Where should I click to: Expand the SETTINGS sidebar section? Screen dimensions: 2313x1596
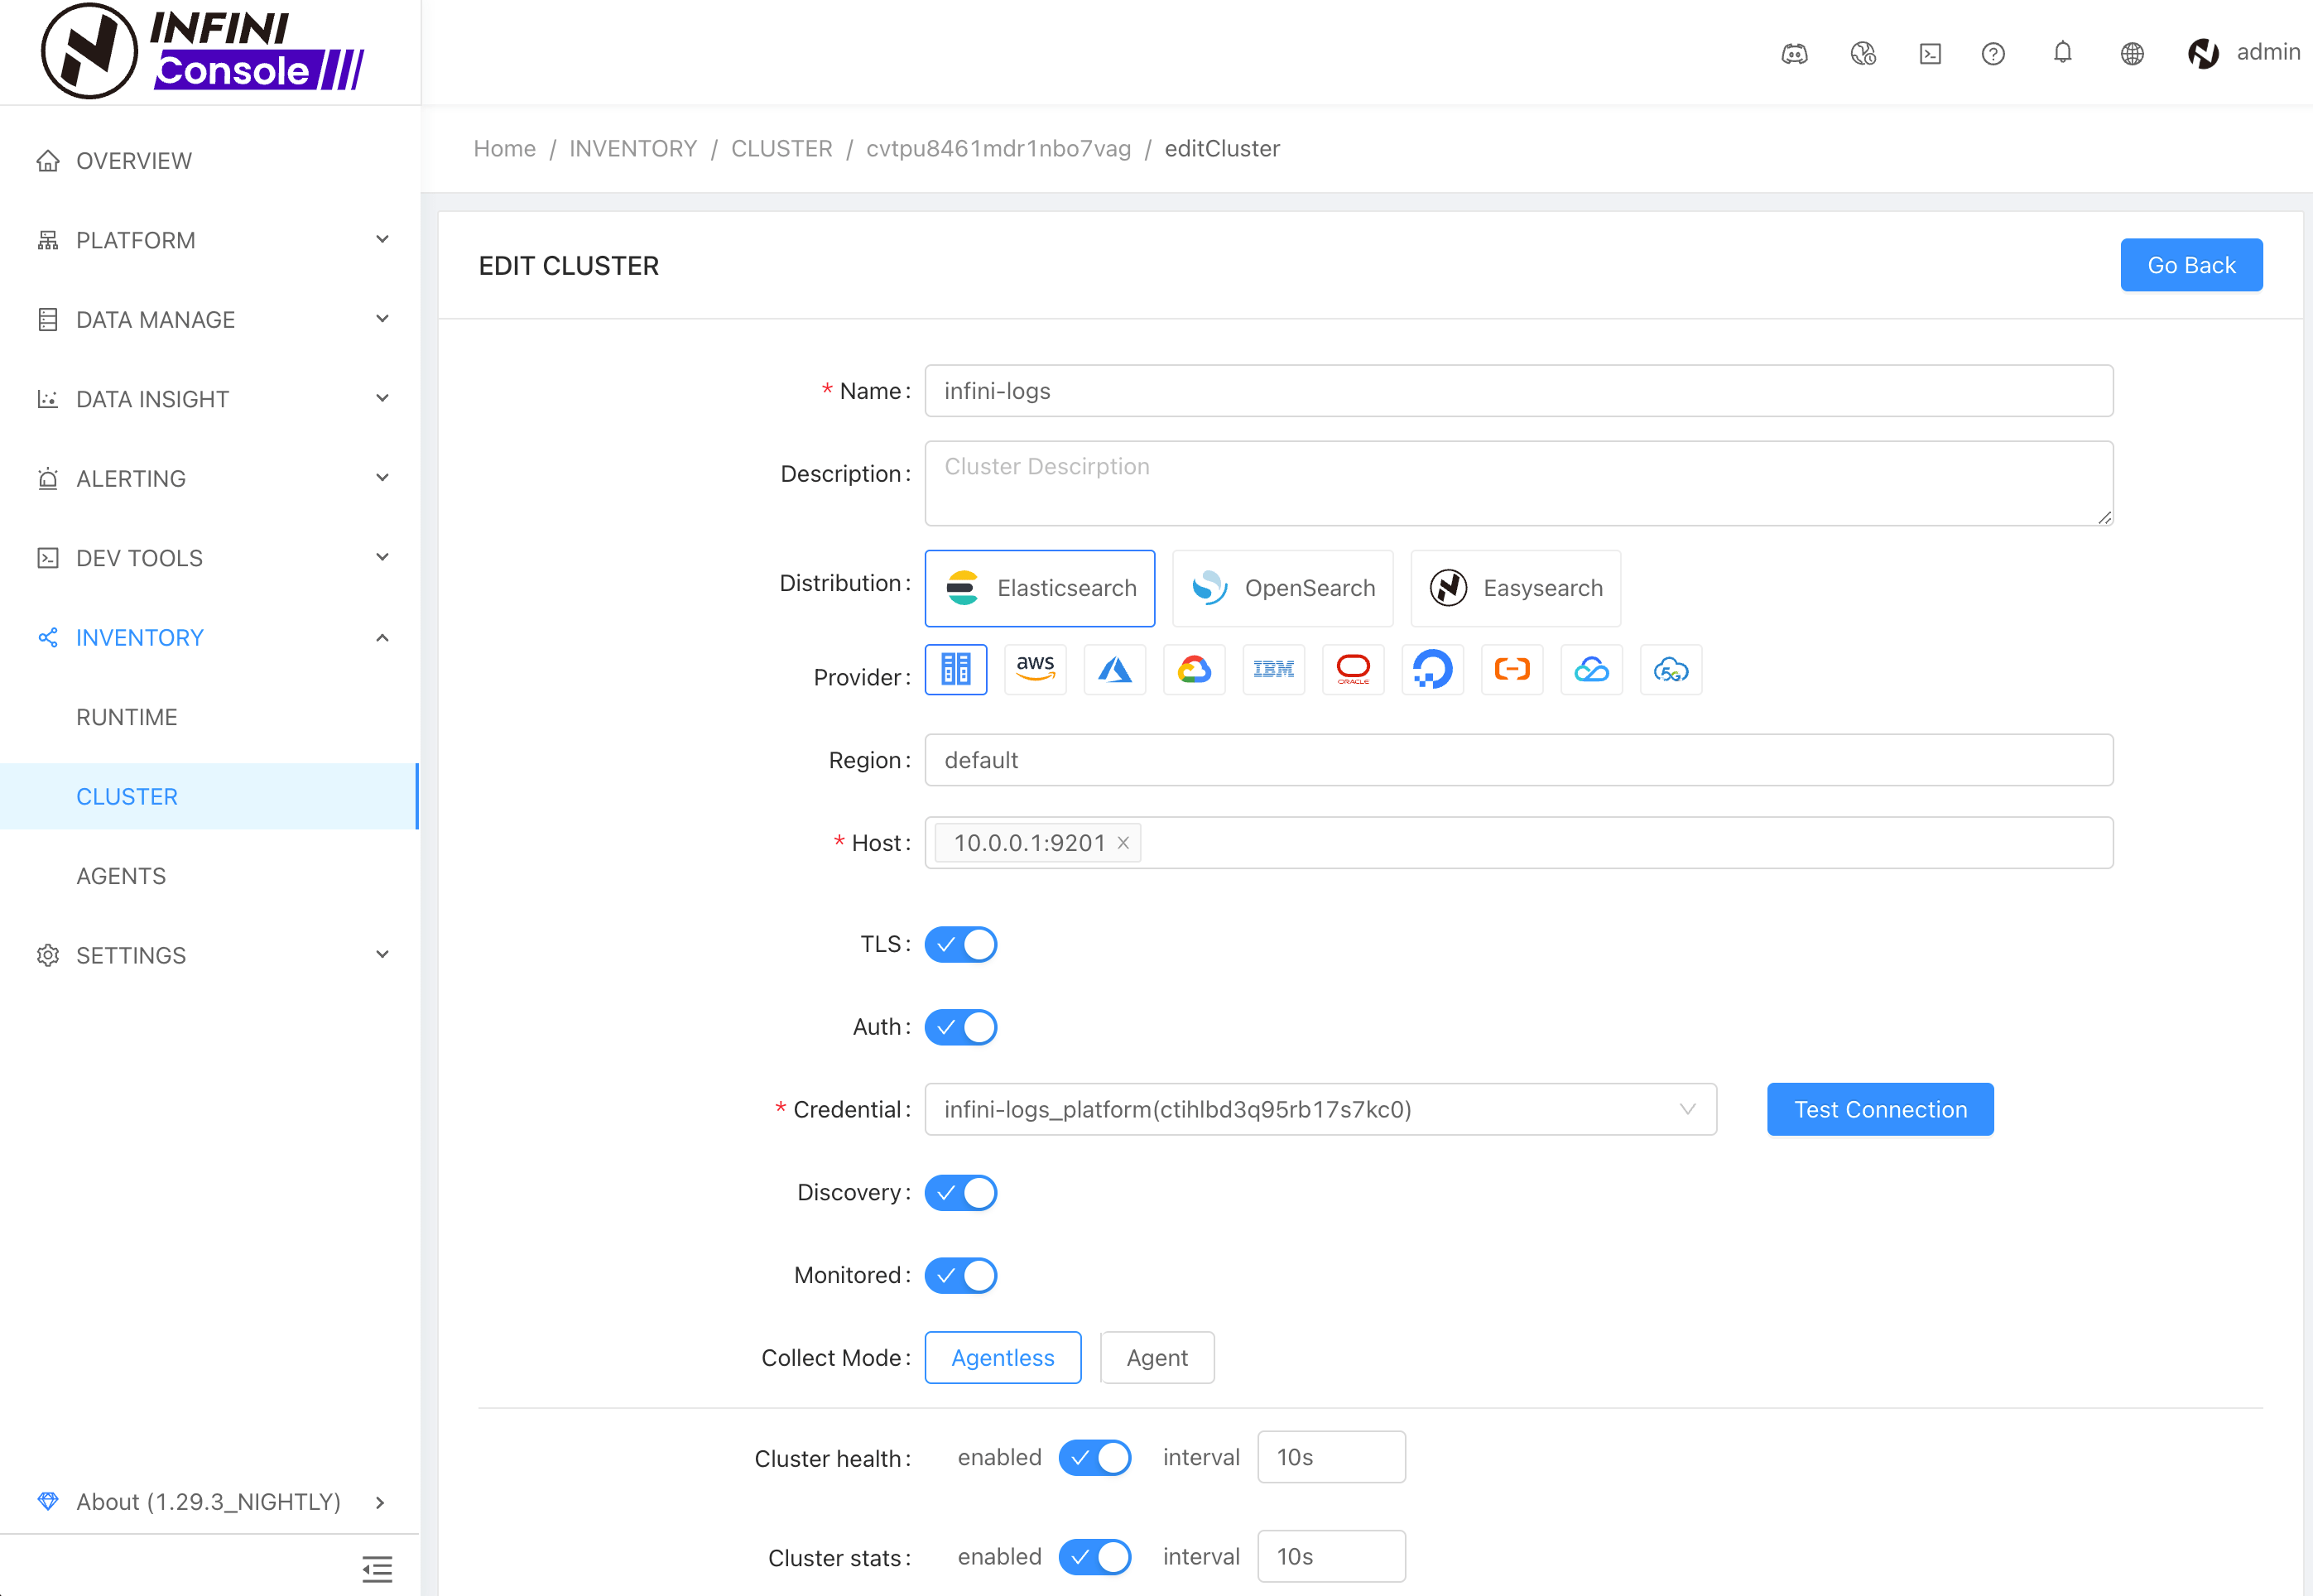pos(210,955)
